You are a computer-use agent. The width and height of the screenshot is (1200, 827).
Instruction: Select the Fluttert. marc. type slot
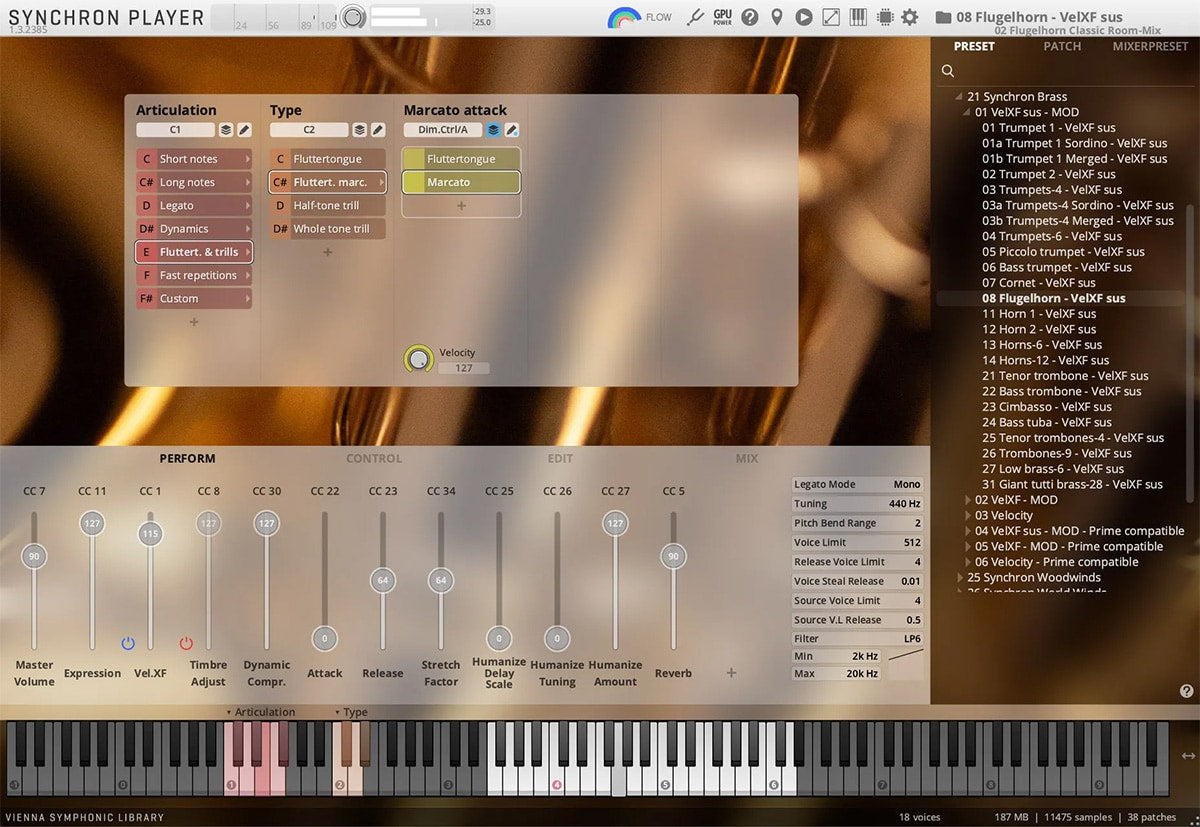[x=327, y=182]
